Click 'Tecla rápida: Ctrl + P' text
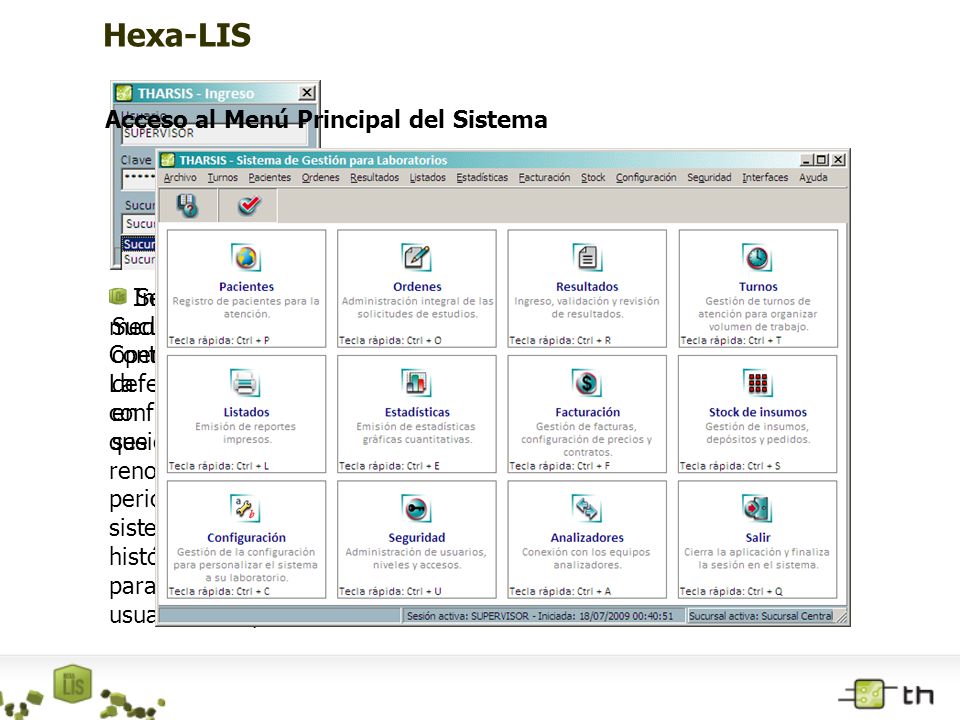The image size is (960, 720). click(219, 340)
